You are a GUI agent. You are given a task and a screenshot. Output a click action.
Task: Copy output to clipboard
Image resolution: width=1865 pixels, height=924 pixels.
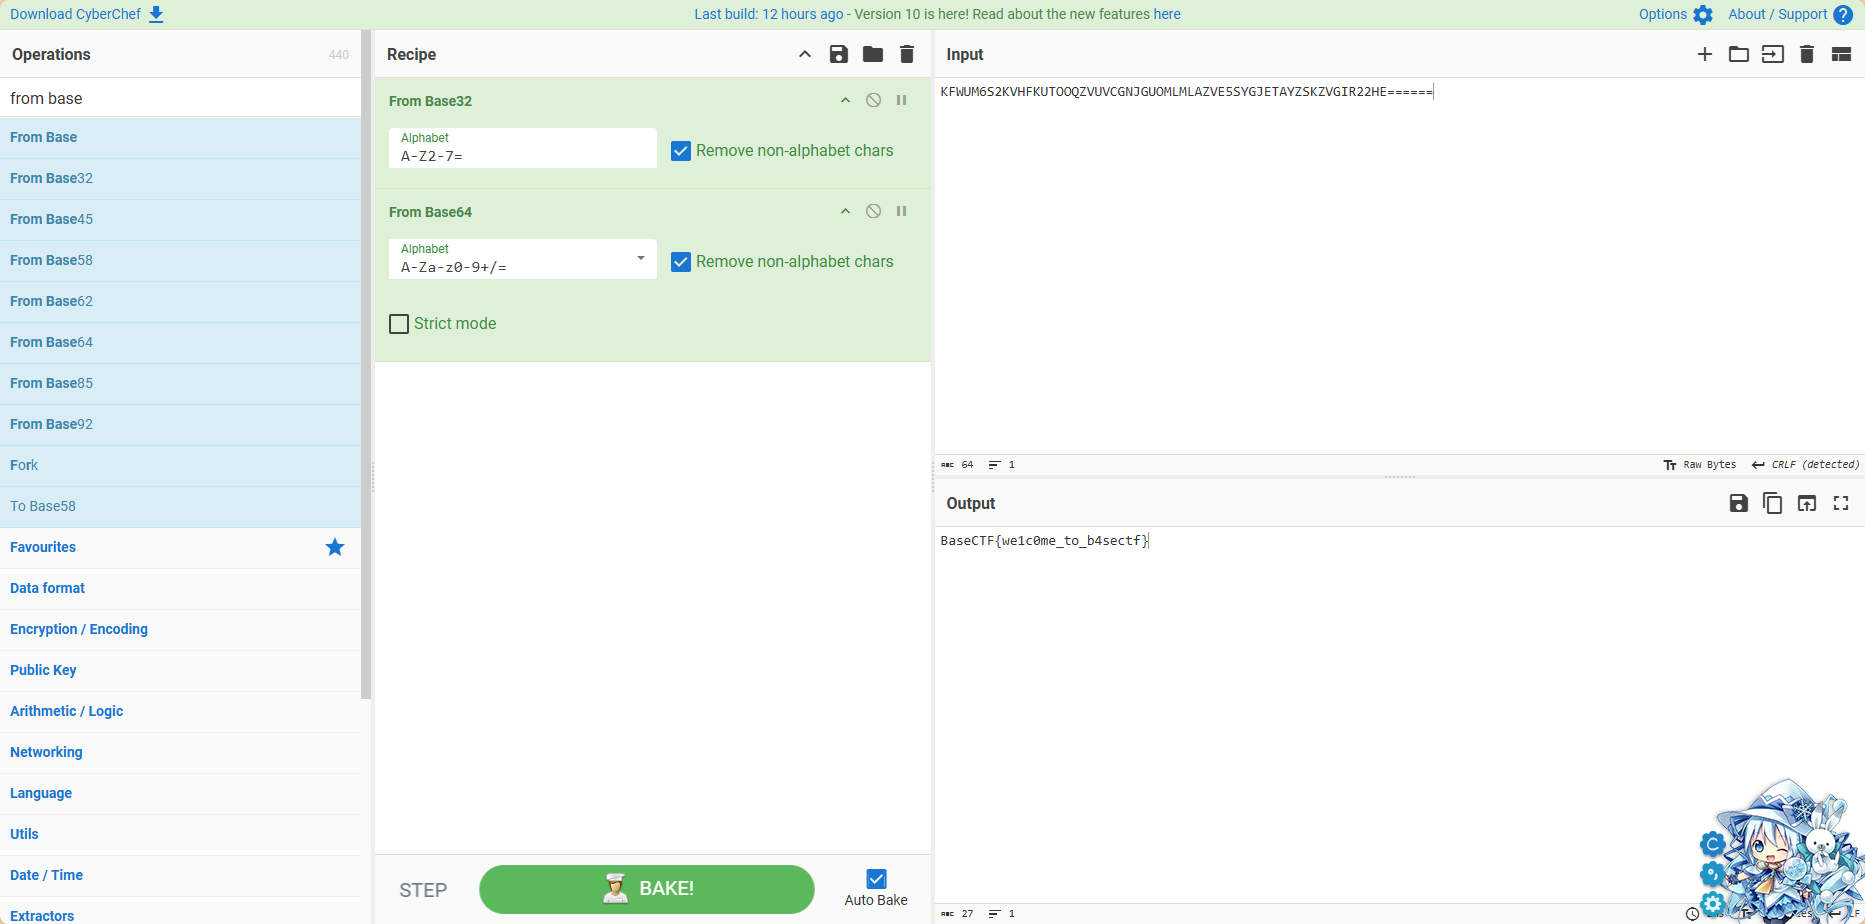pyautogui.click(x=1773, y=503)
